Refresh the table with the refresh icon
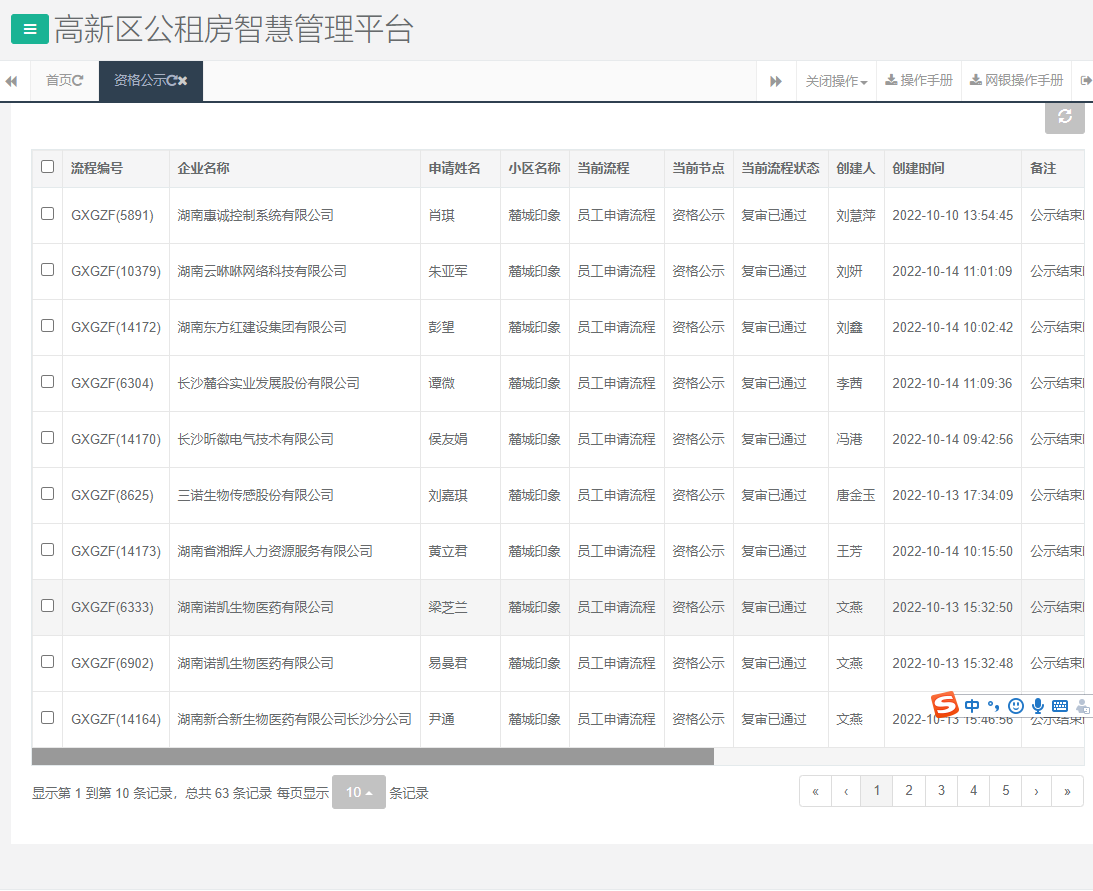This screenshot has height=891, width=1093. [1064, 117]
